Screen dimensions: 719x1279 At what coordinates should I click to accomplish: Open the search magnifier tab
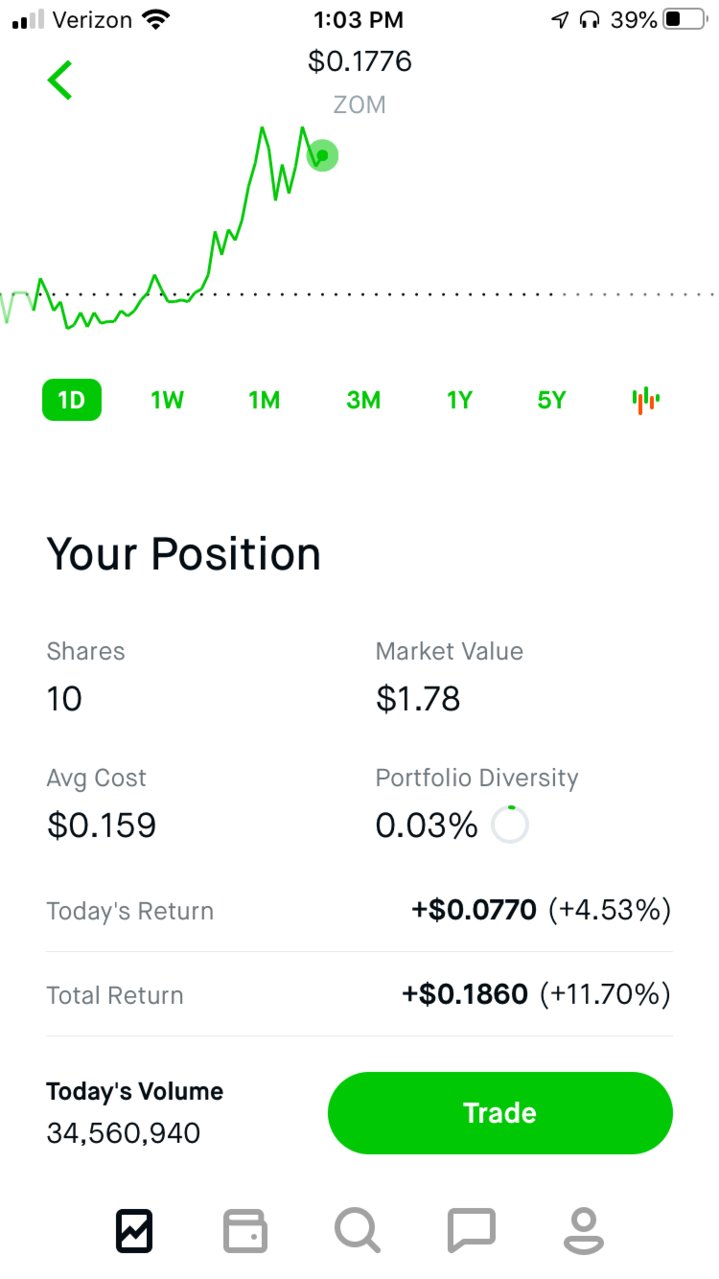pyautogui.click(x=357, y=1230)
